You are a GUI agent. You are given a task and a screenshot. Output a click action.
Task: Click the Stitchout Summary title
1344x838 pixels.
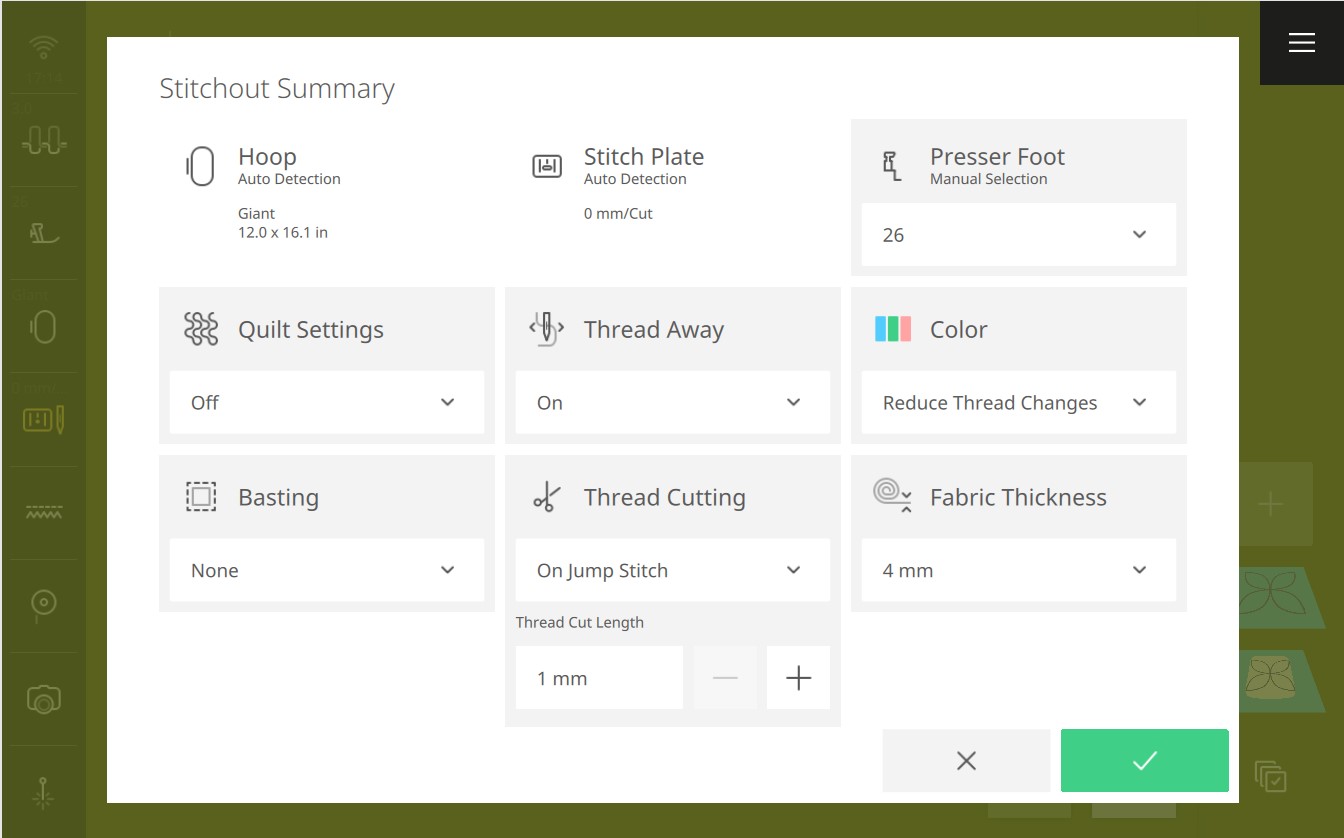[x=277, y=89]
